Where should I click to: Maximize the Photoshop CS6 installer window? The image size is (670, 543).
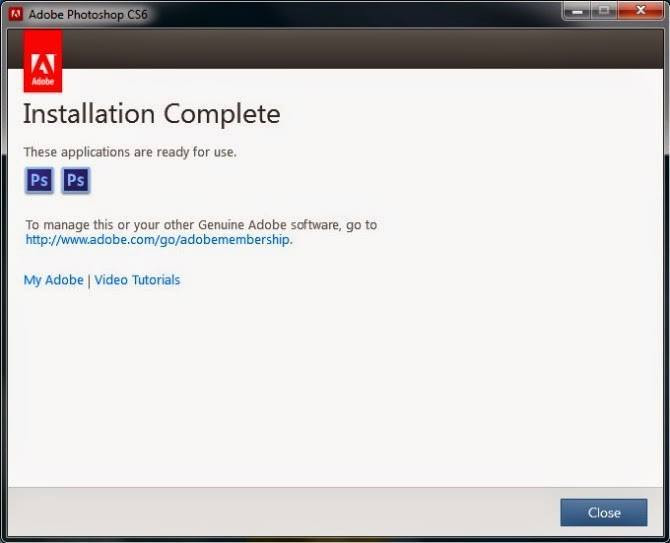click(x=604, y=11)
